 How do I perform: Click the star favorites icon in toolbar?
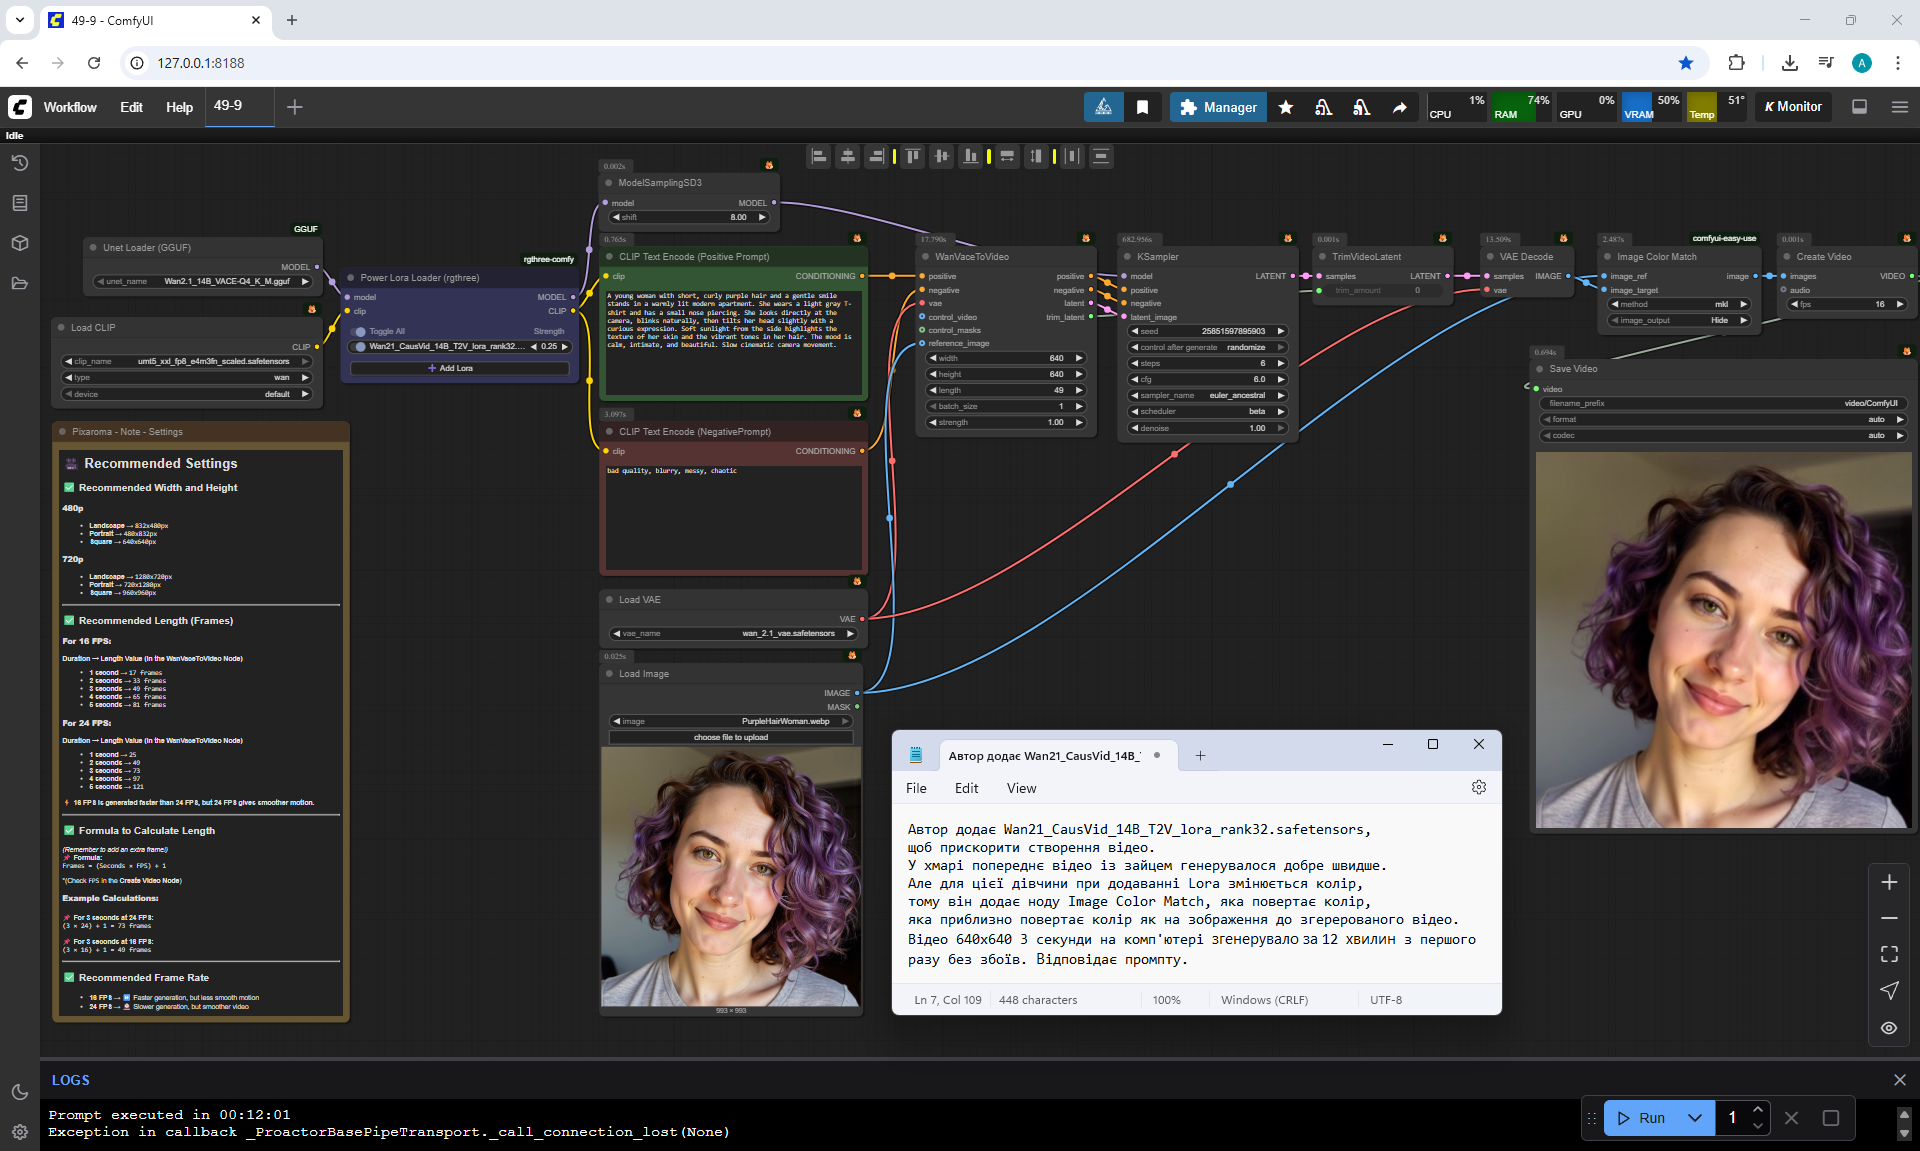(1286, 107)
